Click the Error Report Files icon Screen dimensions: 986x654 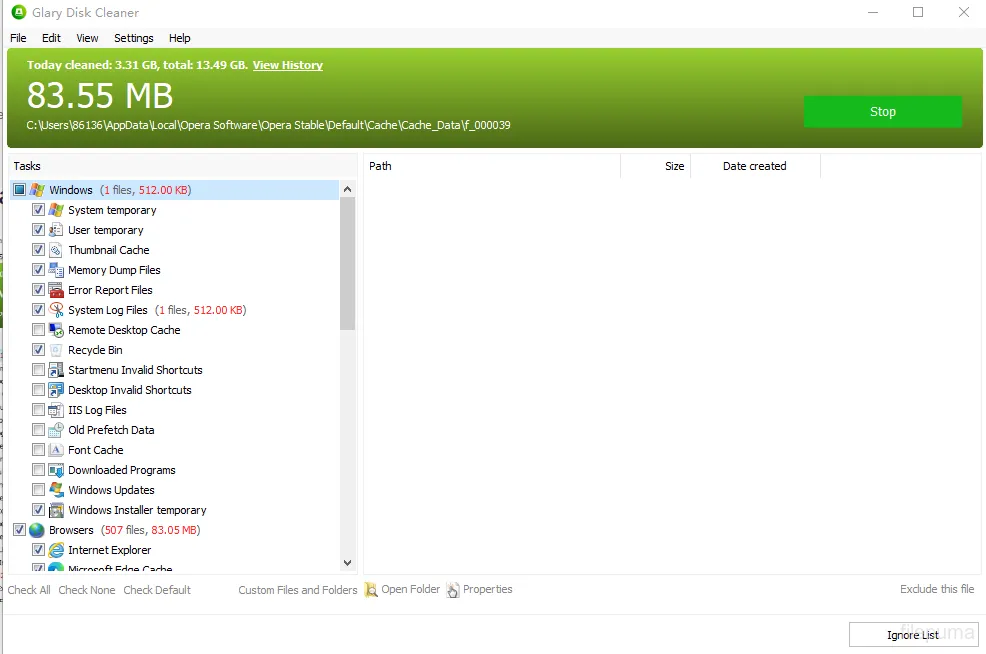point(56,290)
